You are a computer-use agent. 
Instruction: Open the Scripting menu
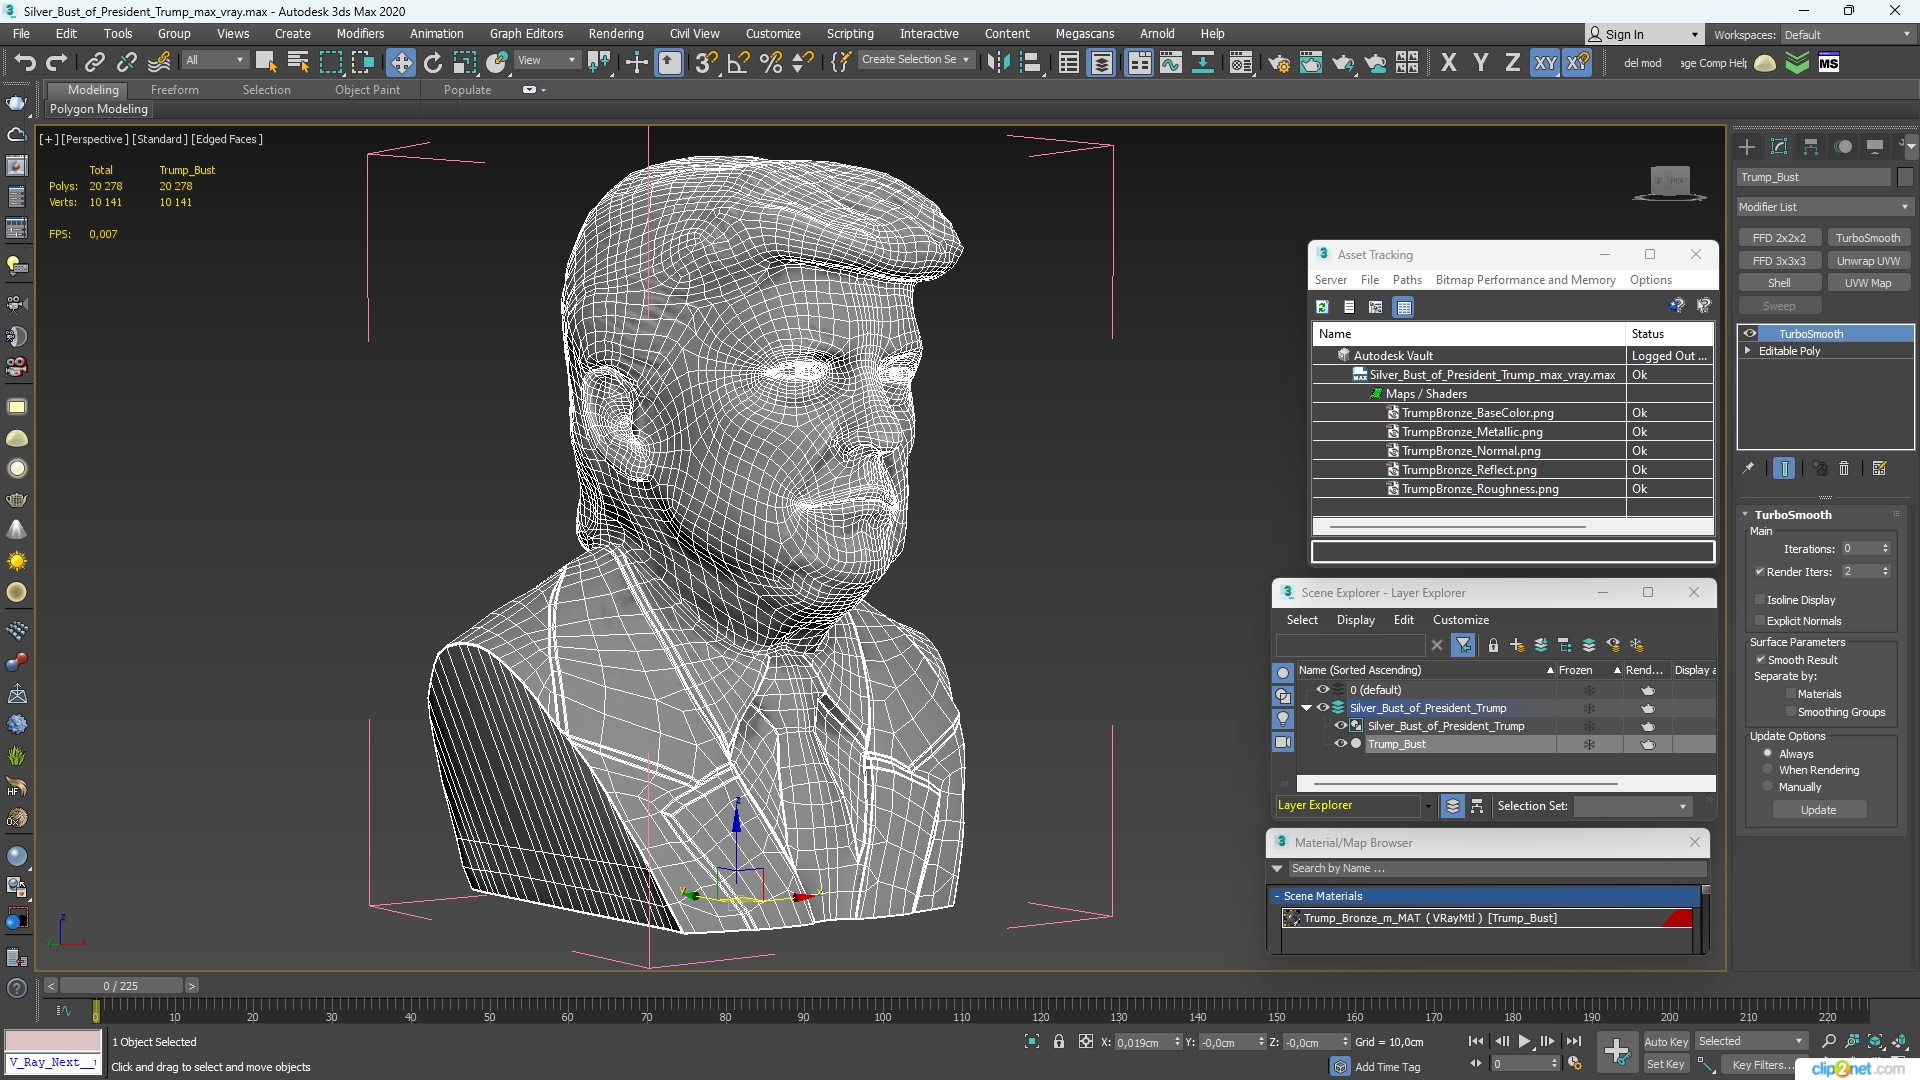850,34
